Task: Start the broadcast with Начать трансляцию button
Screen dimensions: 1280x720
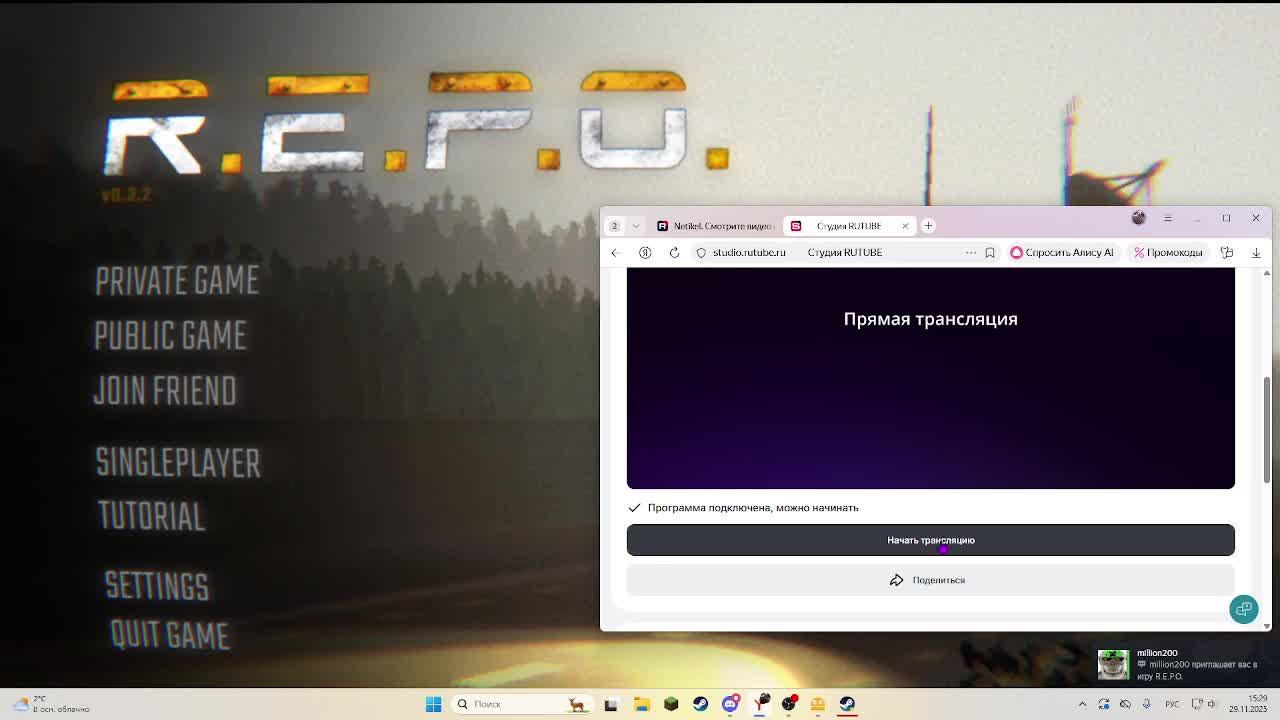Action: (x=930, y=540)
